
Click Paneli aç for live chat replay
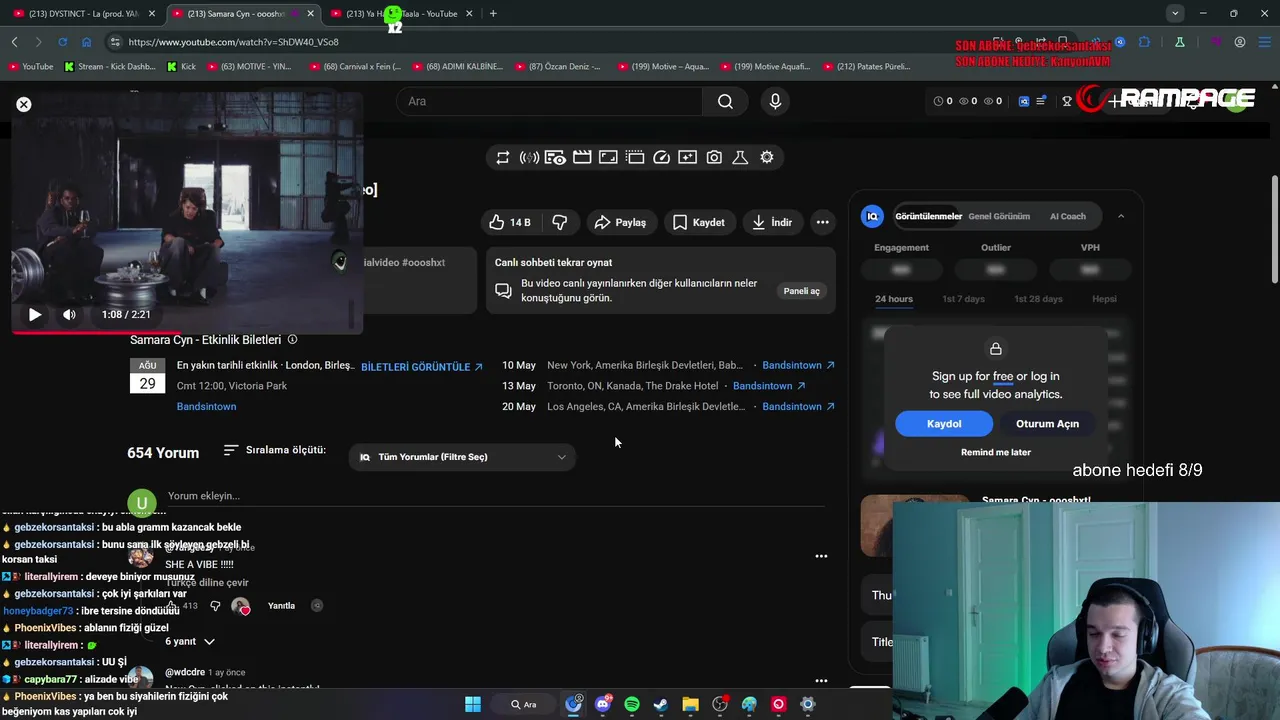pyautogui.click(x=802, y=291)
